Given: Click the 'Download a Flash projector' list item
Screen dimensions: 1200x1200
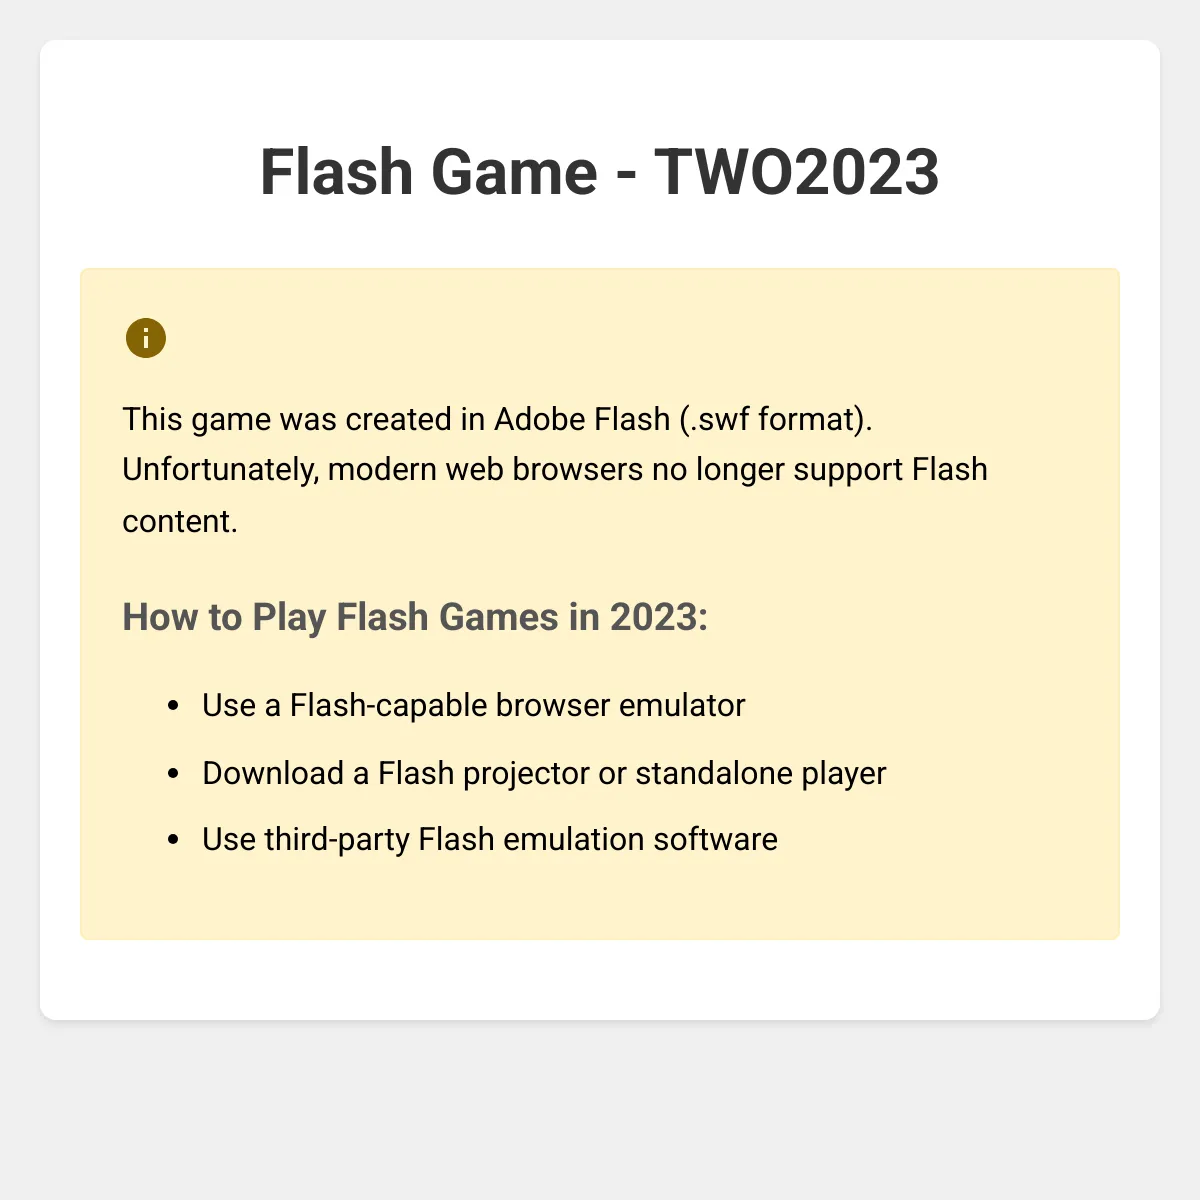Looking at the screenshot, I should pos(544,774).
